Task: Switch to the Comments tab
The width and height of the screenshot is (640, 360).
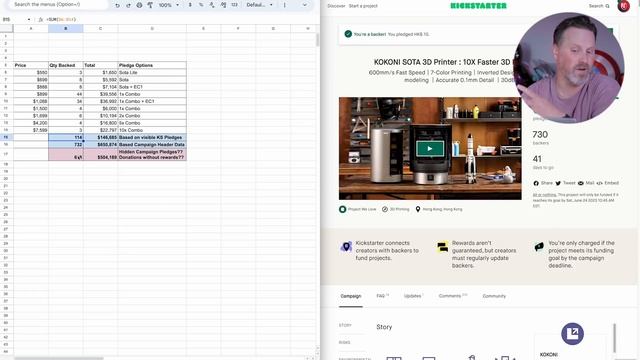Action: (x=453, y=296)
